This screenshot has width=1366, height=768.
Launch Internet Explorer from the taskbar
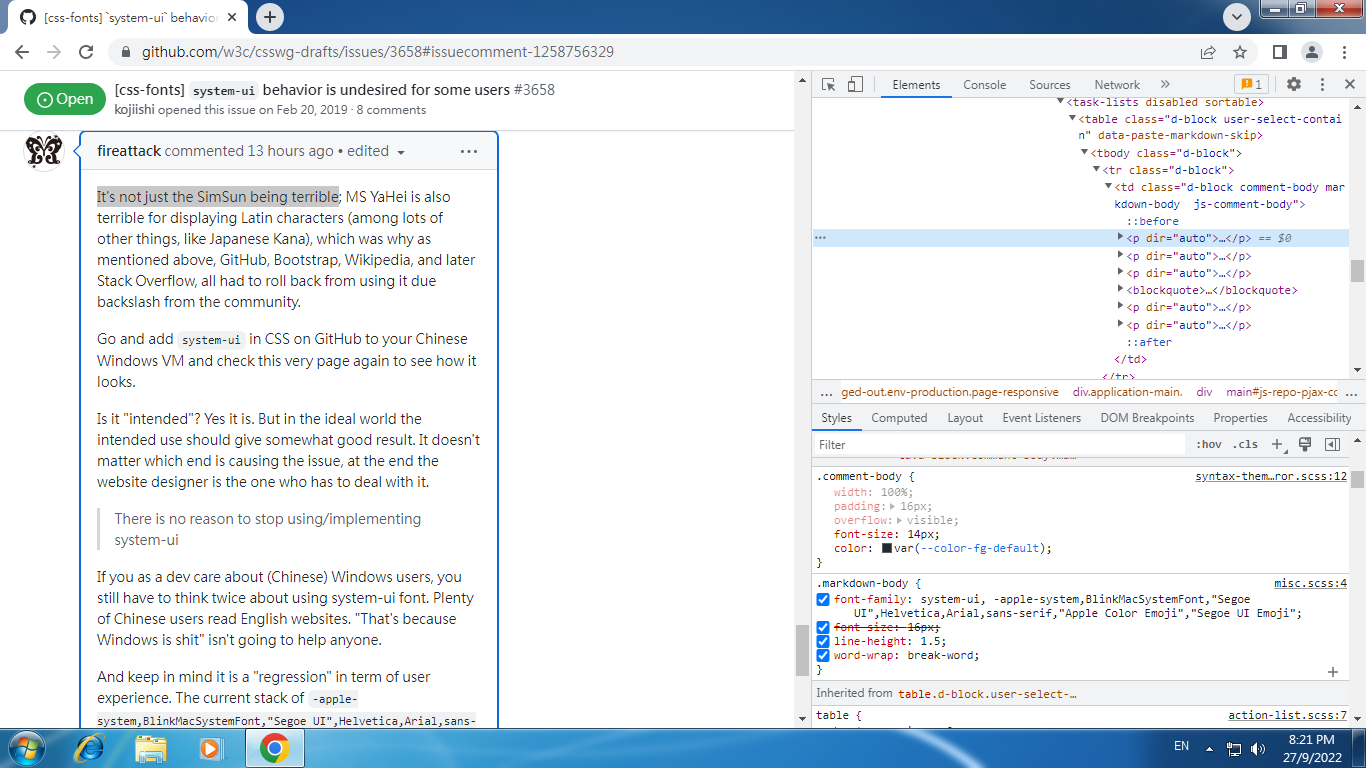91,748
